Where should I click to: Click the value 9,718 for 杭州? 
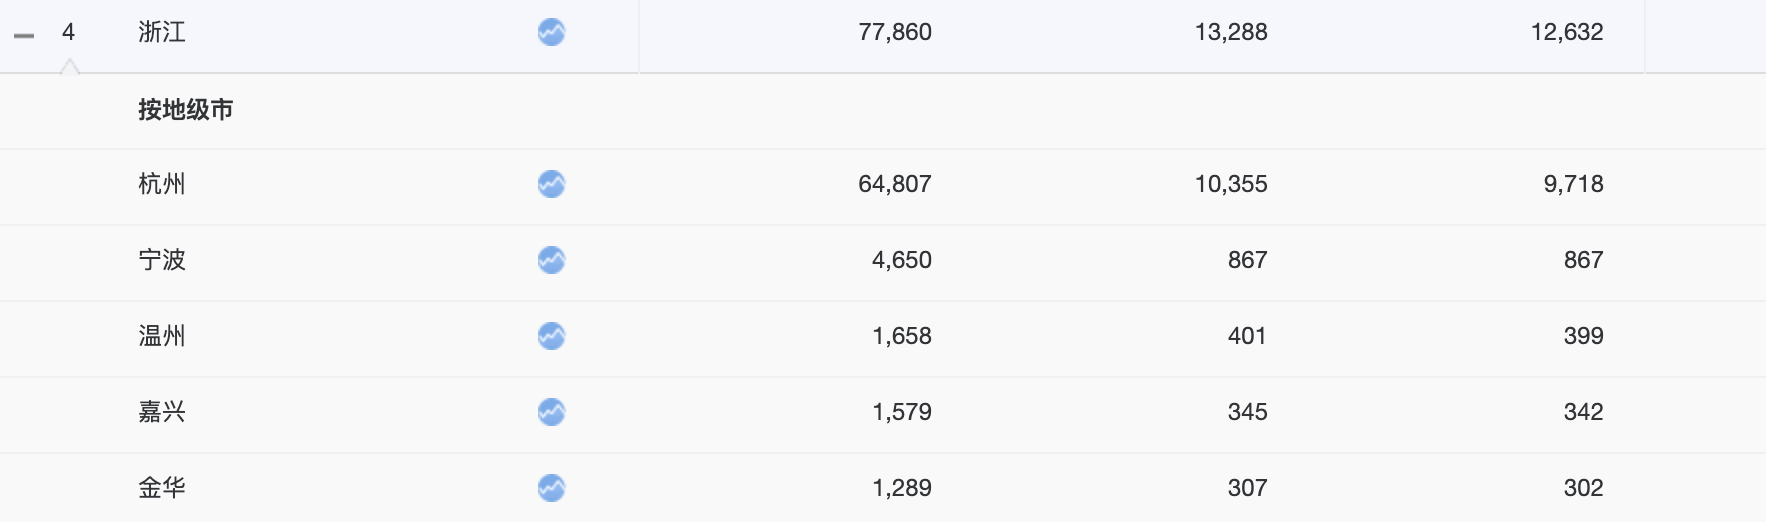point(1574,184)
